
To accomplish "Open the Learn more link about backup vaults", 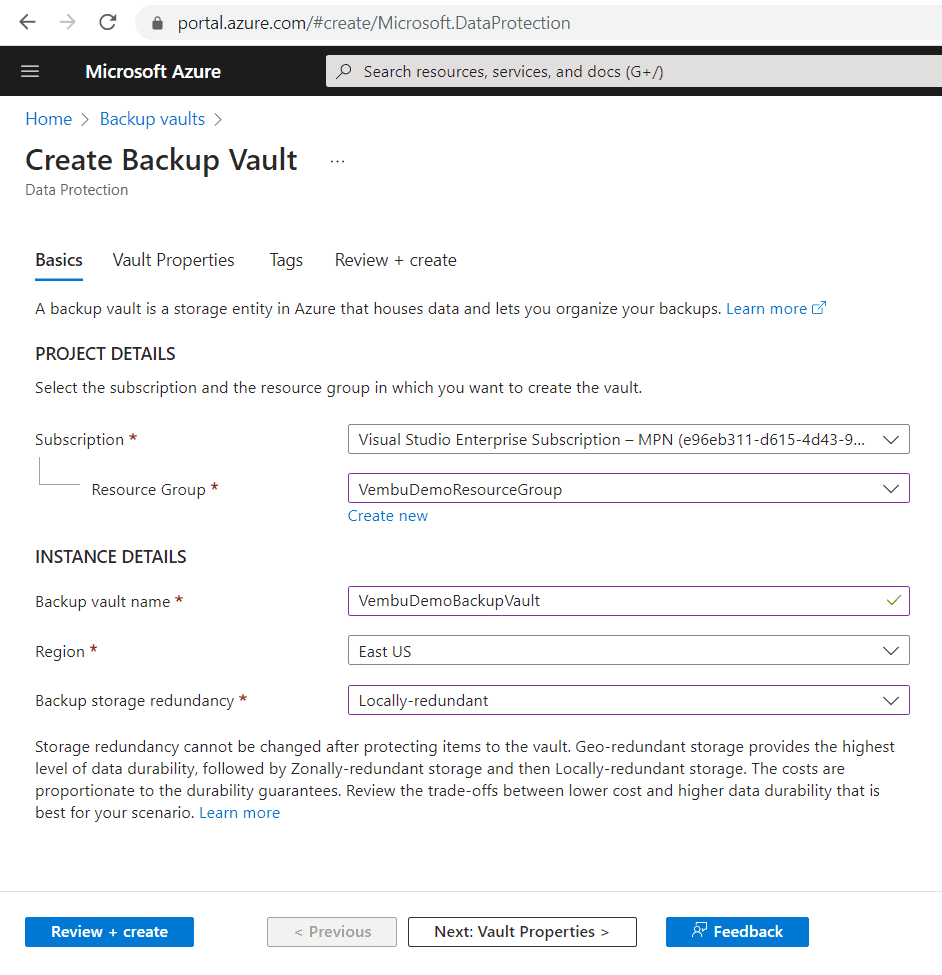I will [x=766, y=308].
